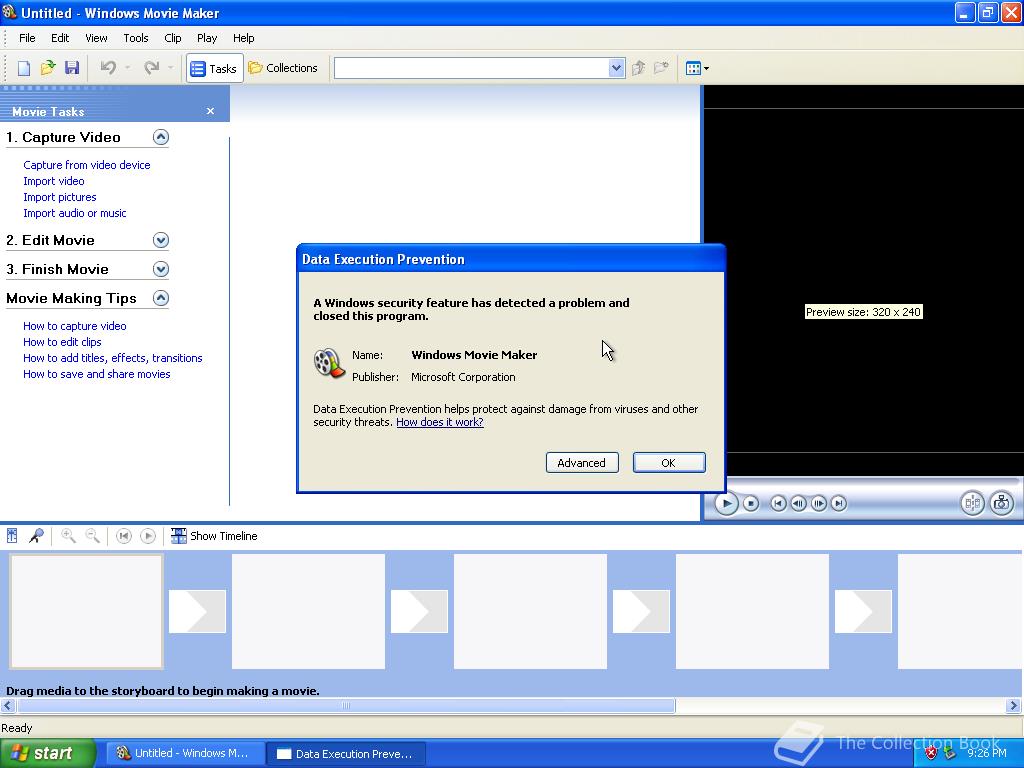Click the Open Project folder icon
The width and height of the screenshot is (1024, 768).
[48, 68]
